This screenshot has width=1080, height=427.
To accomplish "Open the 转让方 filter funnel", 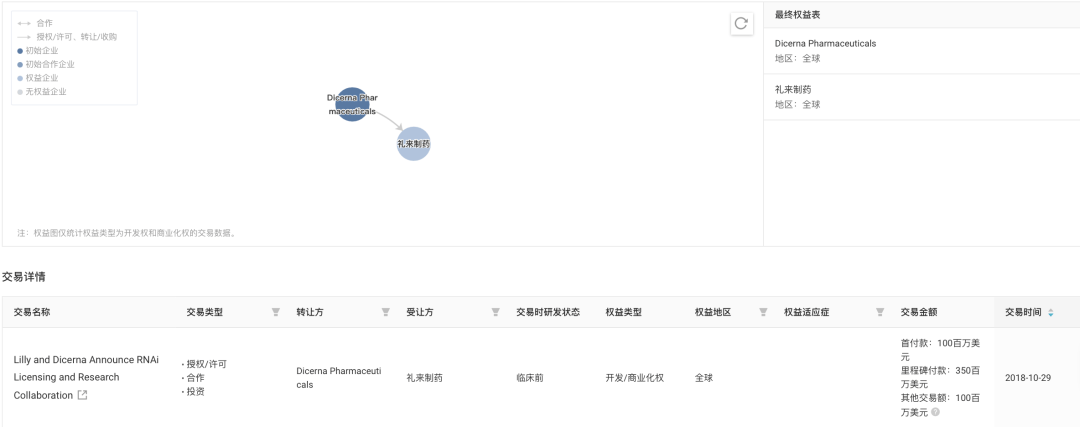I will tap(386, 312).
